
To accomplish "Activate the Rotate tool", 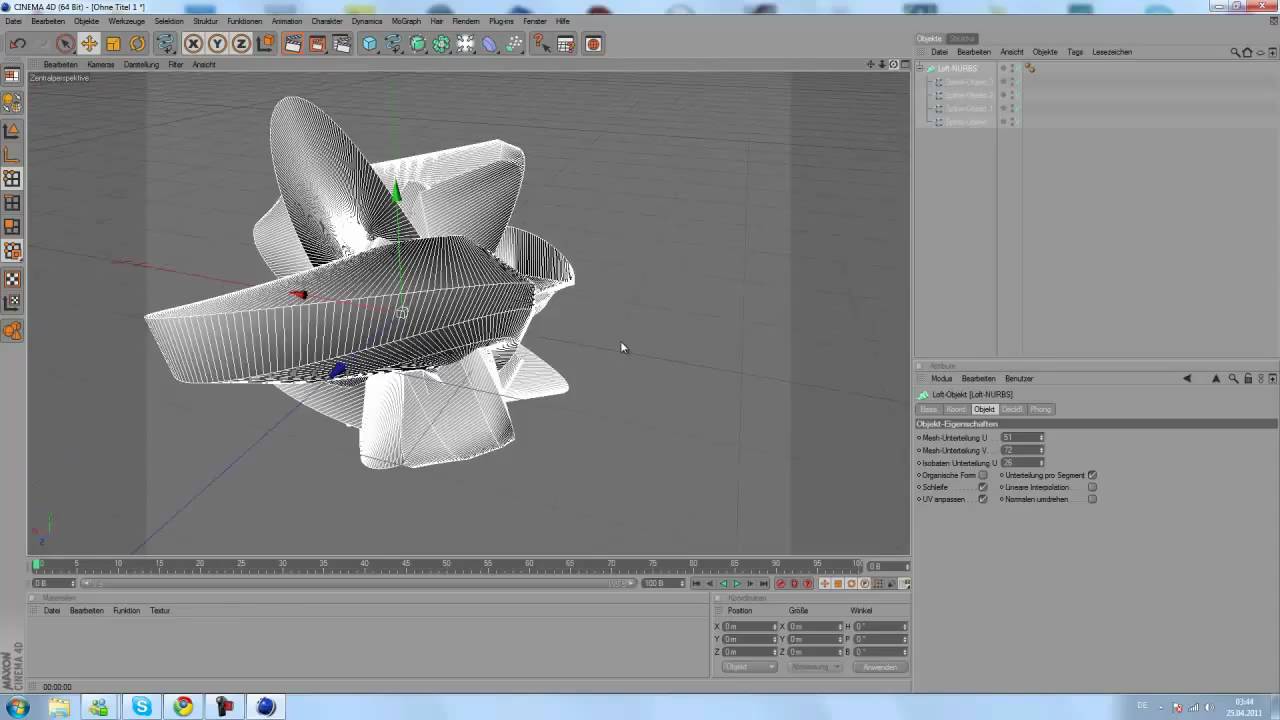I will click(137, 44).
